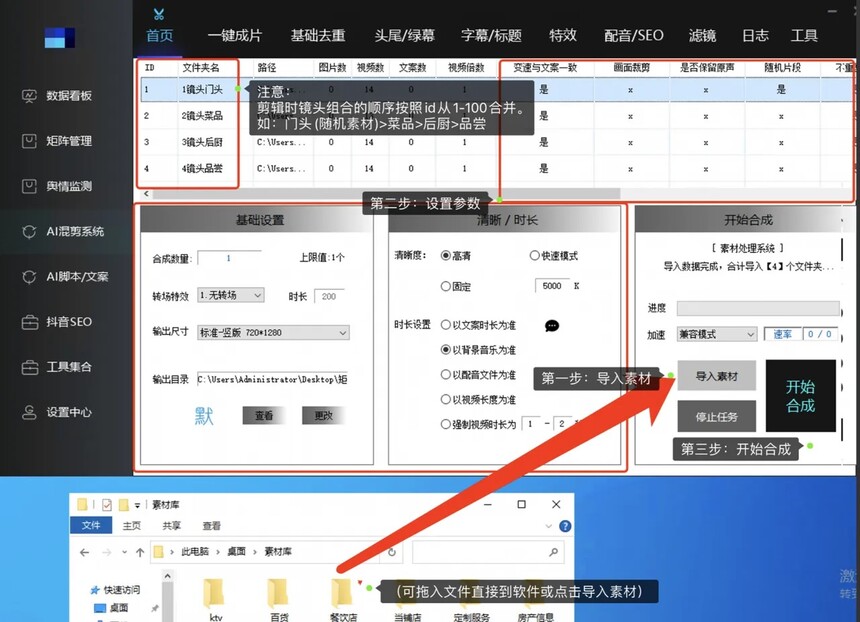
Task: Click the 数据看板 dashboard sidebar icon
Action: pyautogui.click(x=29, y=96)
